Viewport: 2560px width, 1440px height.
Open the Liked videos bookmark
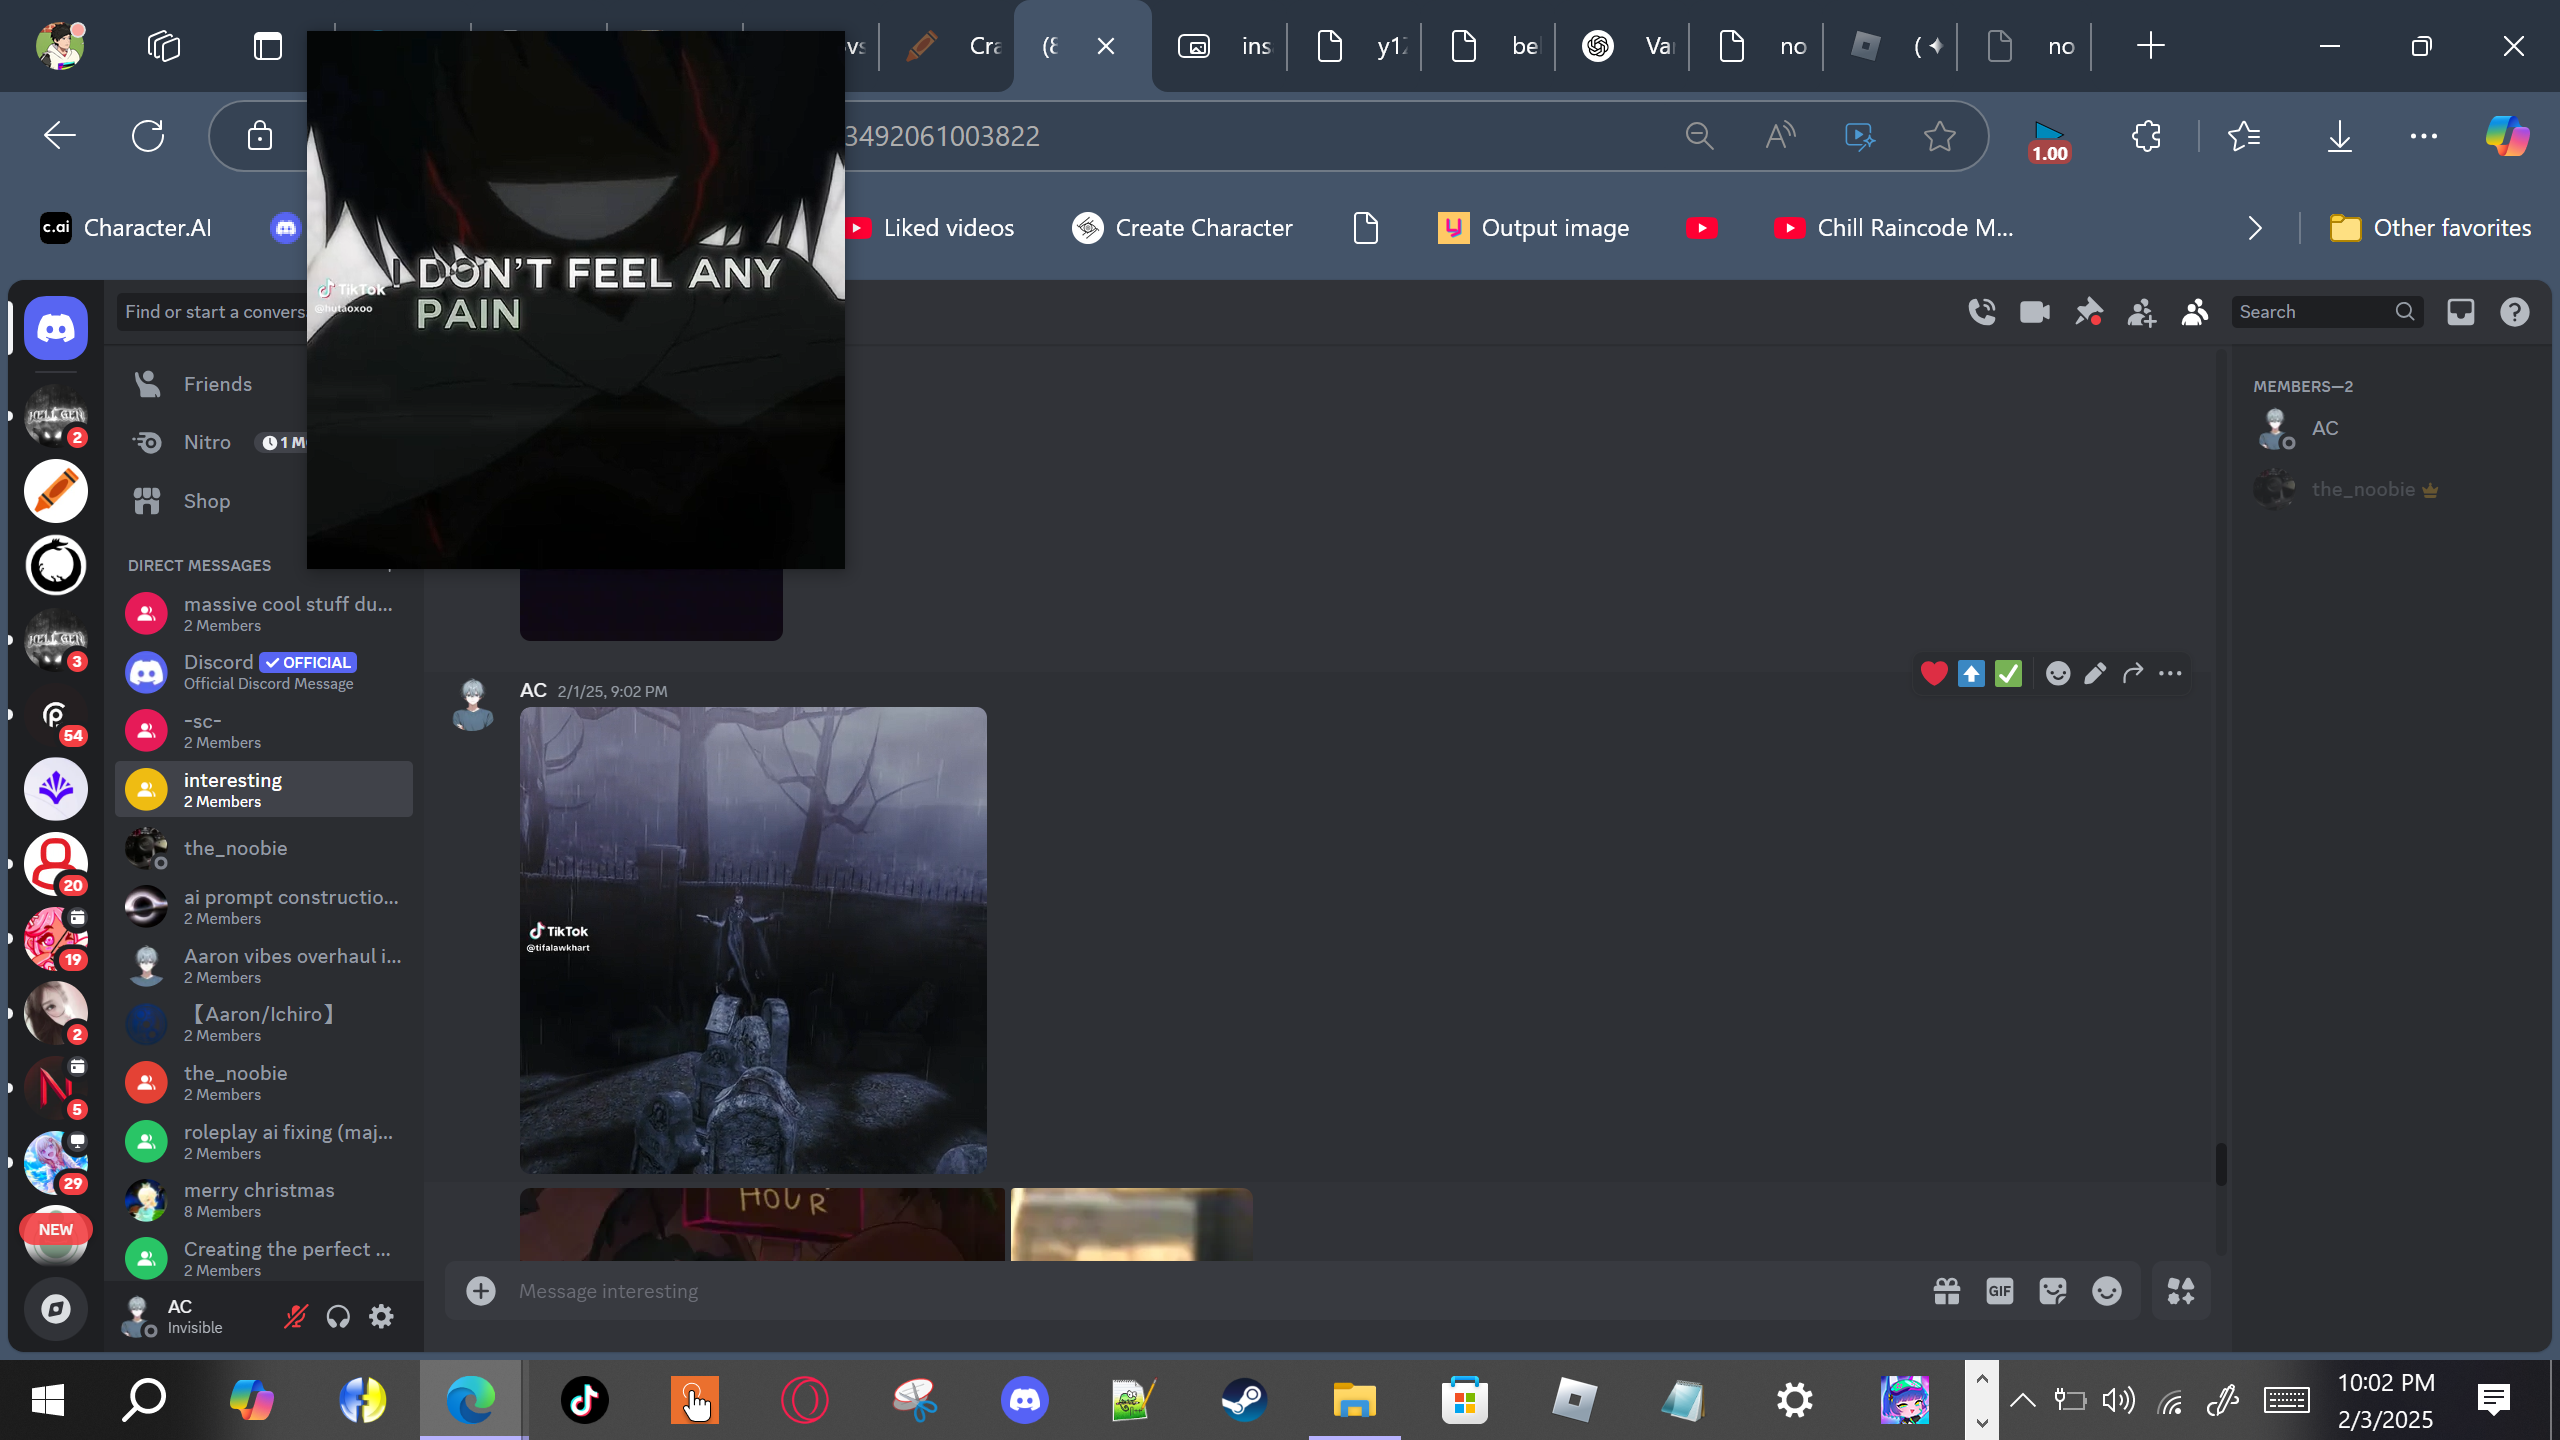pos(930,228)
